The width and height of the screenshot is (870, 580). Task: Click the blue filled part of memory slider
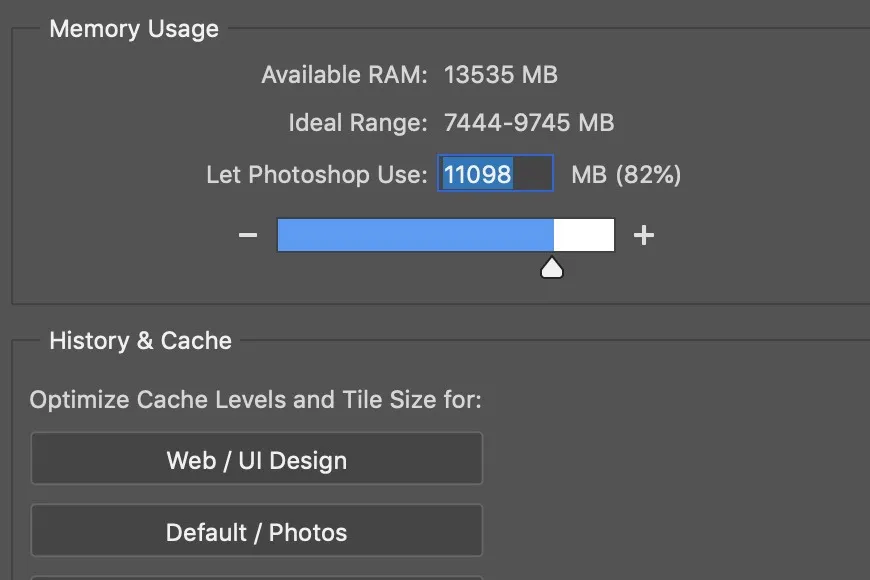(414, 235)
